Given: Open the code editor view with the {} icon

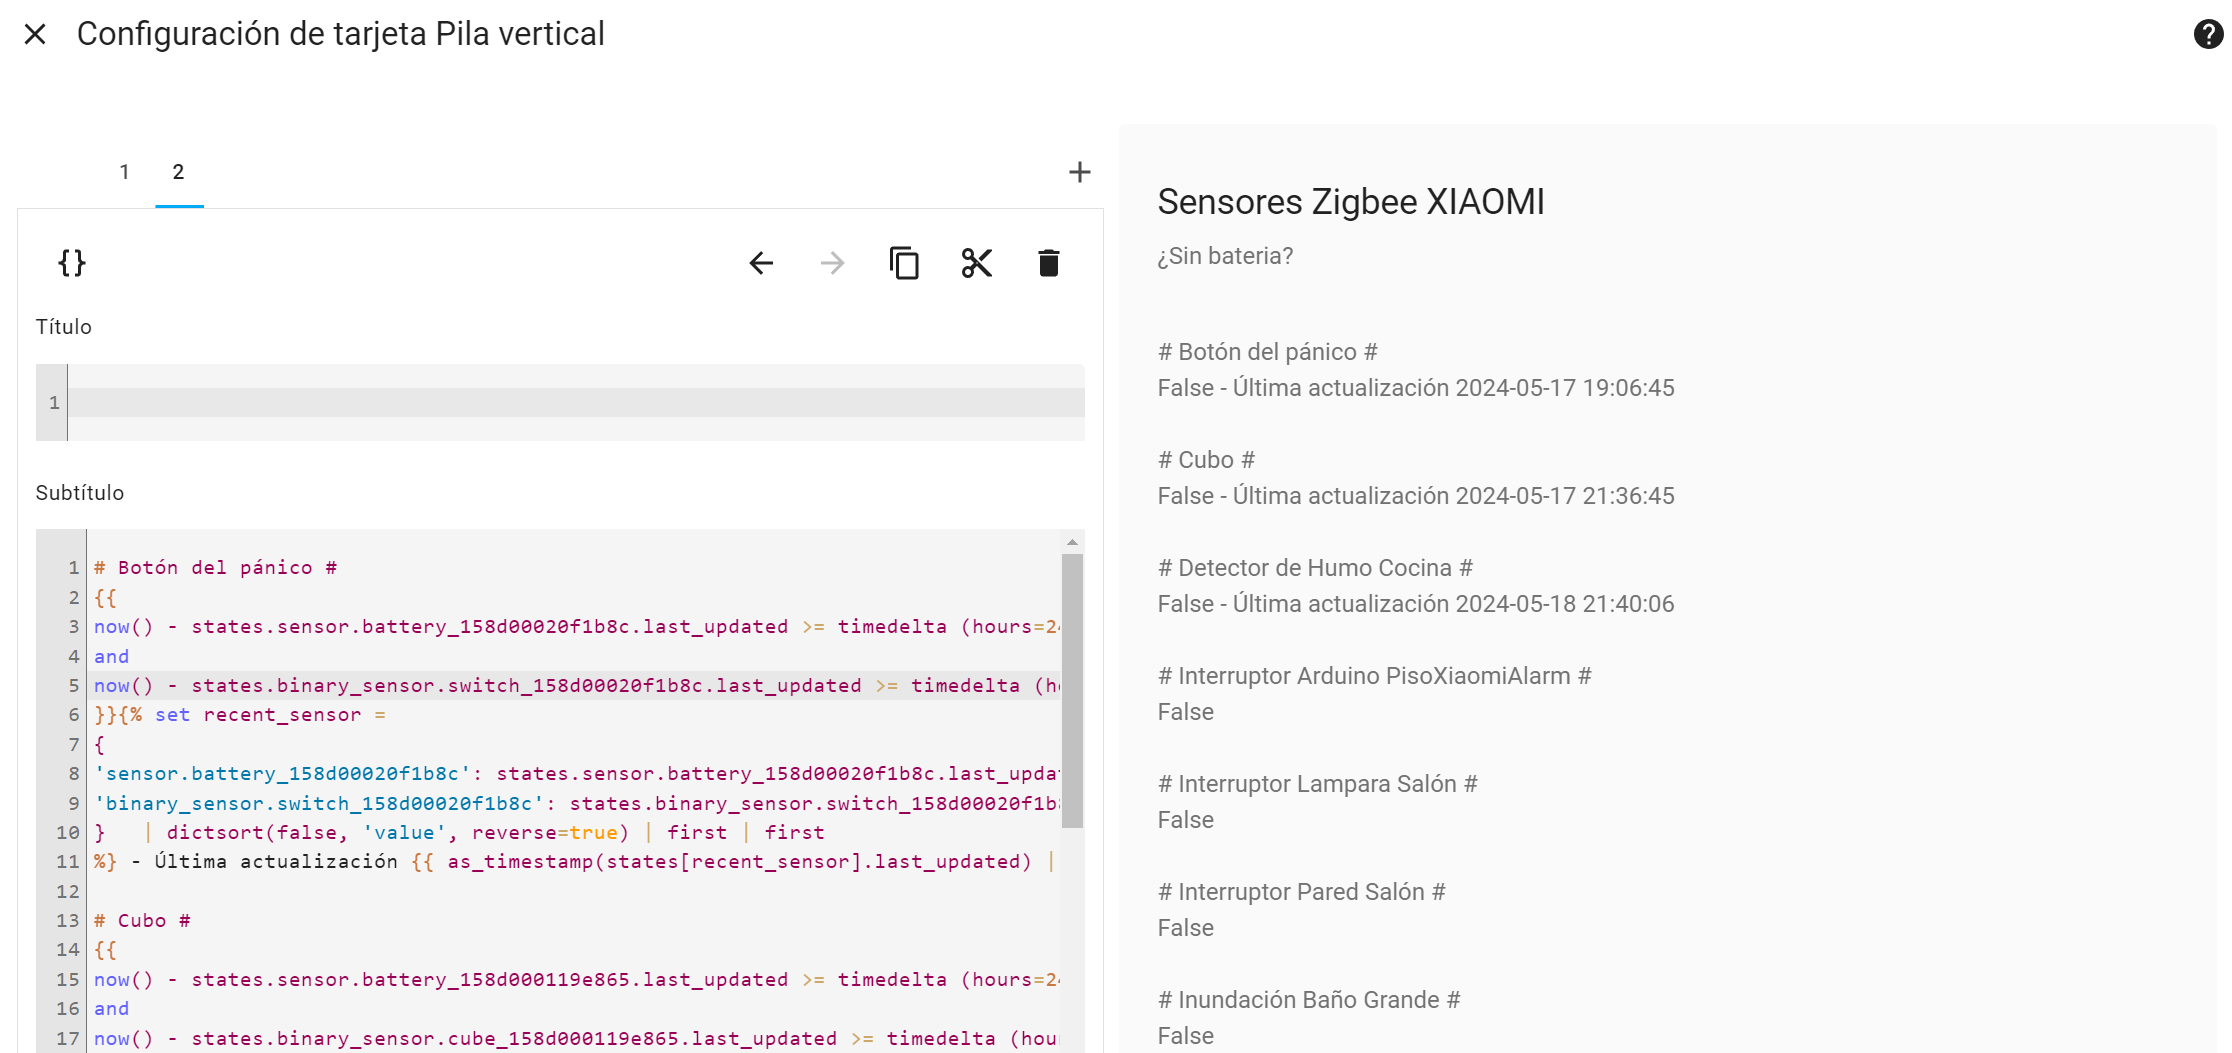Looking at the screenshot, I should 70,263.
